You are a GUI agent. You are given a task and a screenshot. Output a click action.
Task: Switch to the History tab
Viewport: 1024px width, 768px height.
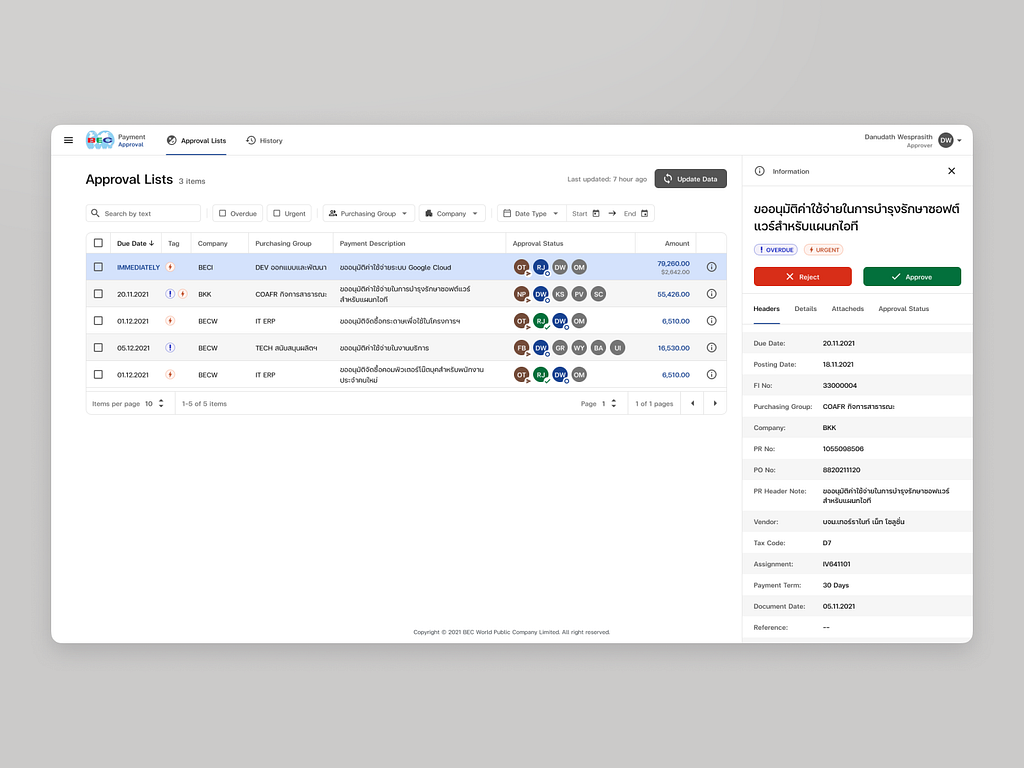pos(264,140)
